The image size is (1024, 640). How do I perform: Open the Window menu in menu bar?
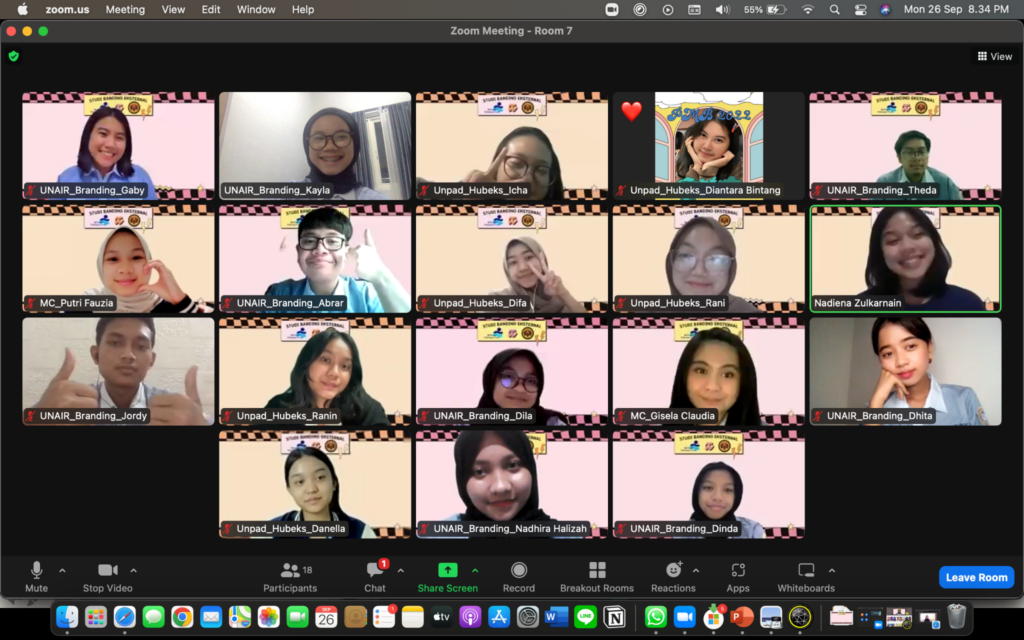(x=256, y=9)
